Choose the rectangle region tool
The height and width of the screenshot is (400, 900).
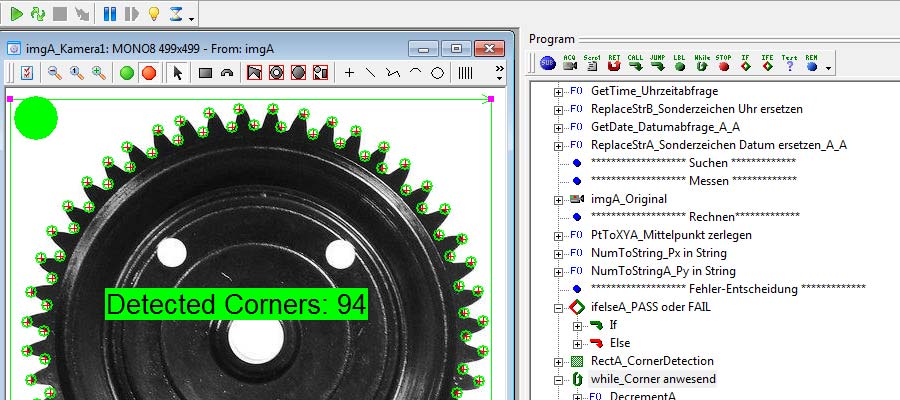tap(205, 73)
